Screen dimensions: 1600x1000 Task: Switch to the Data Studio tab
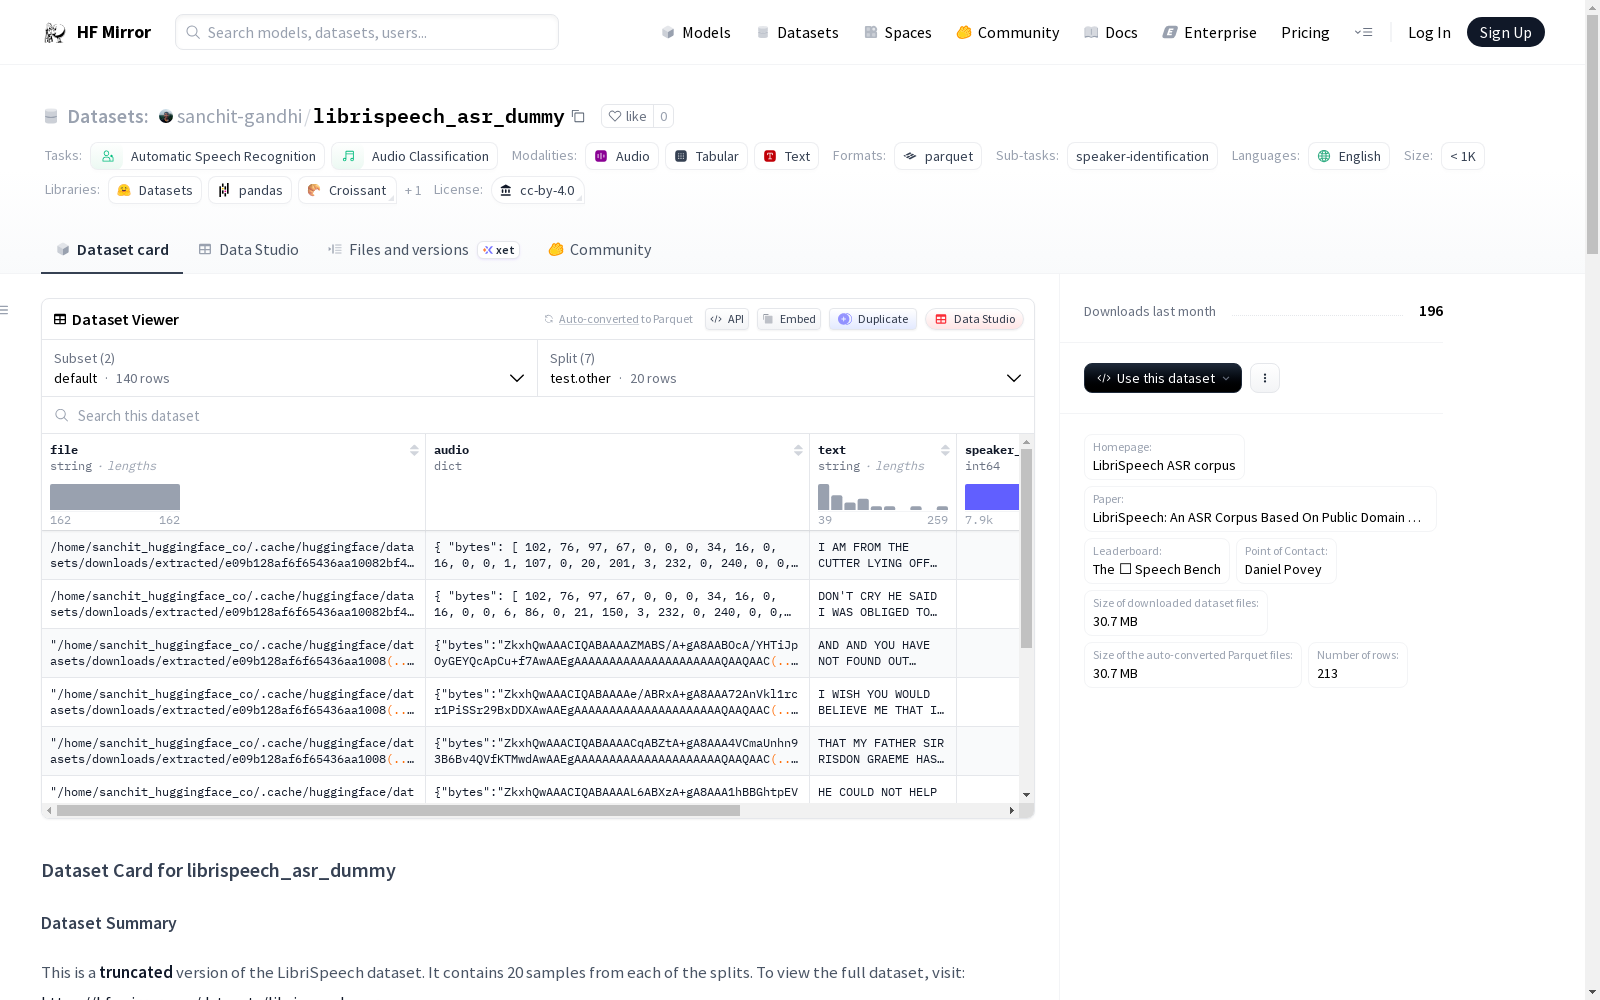click(249, 250)
